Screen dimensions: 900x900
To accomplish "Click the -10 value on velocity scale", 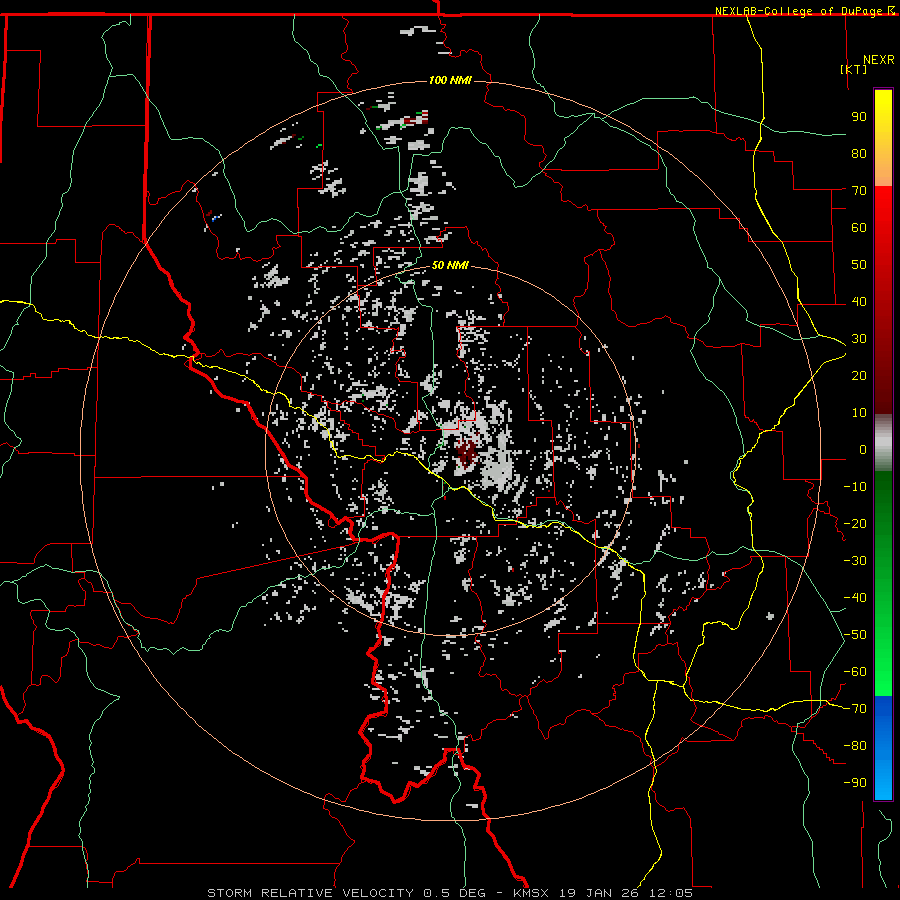I will 855,487.
